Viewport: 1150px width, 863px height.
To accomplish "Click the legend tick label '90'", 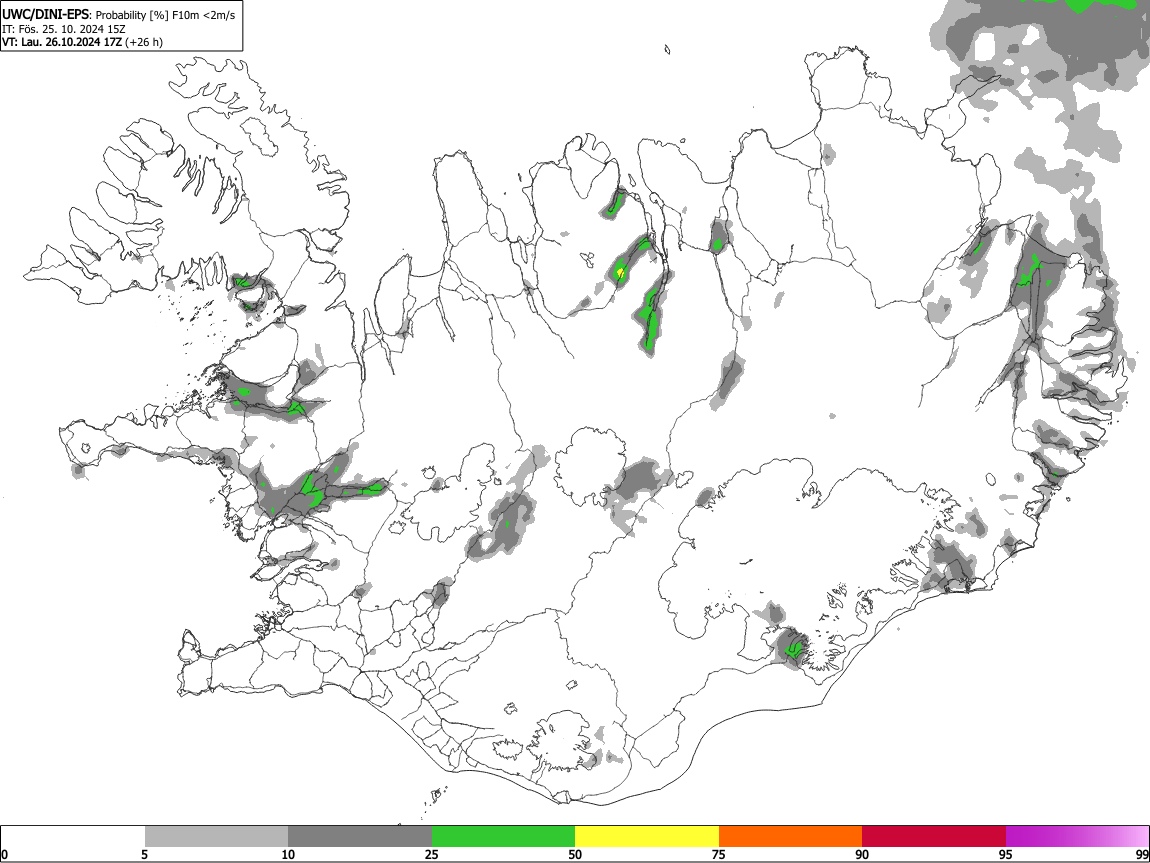I will 862,855.
